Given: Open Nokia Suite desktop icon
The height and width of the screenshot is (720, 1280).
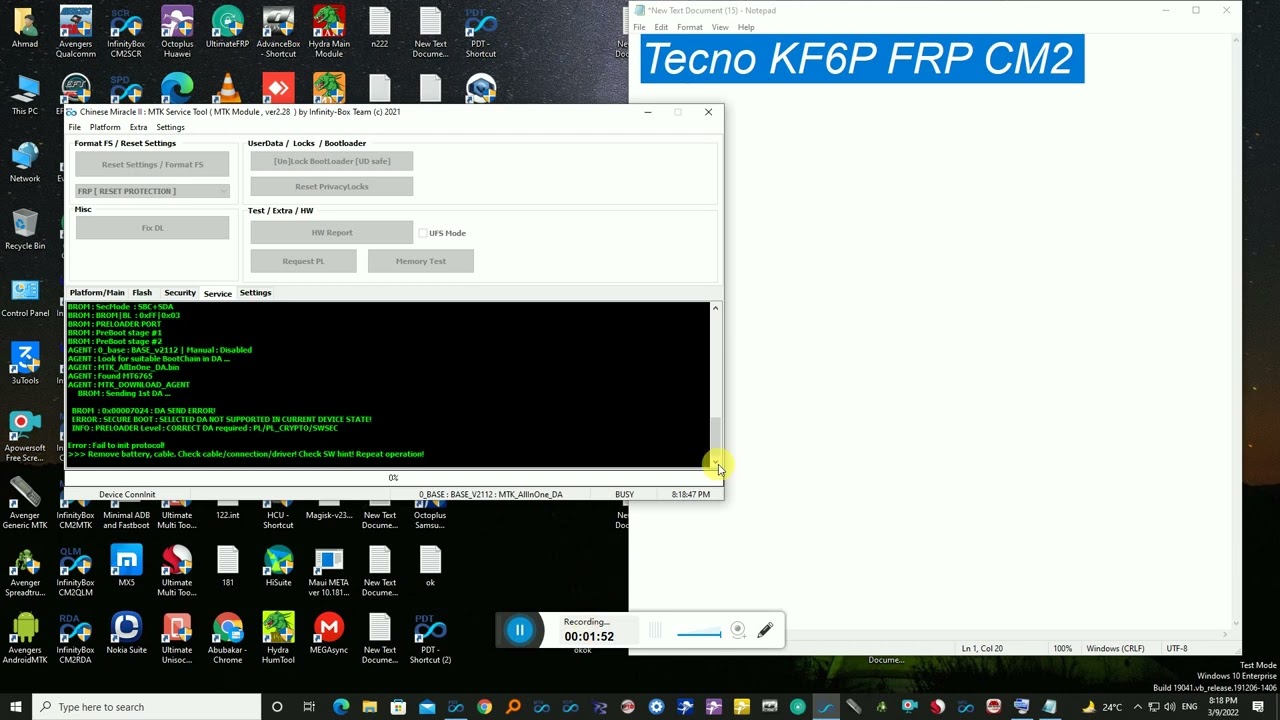Looking at the screenshot, I should coord(126,633).
